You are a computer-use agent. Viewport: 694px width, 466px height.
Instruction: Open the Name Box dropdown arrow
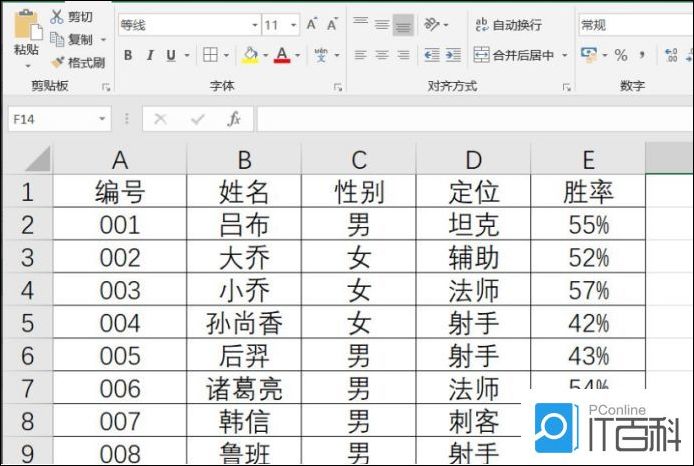coord(102,119)
